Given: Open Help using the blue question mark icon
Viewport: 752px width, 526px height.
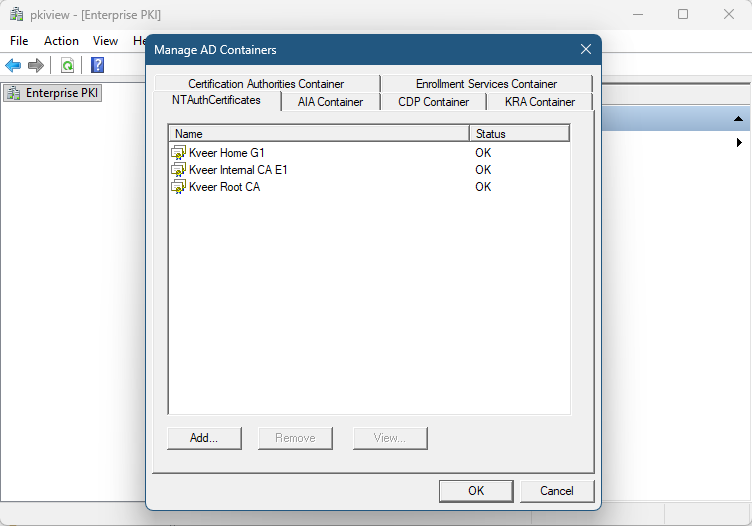Looking at the screenshot, I should pyautogui.click(x=97, y=65).
